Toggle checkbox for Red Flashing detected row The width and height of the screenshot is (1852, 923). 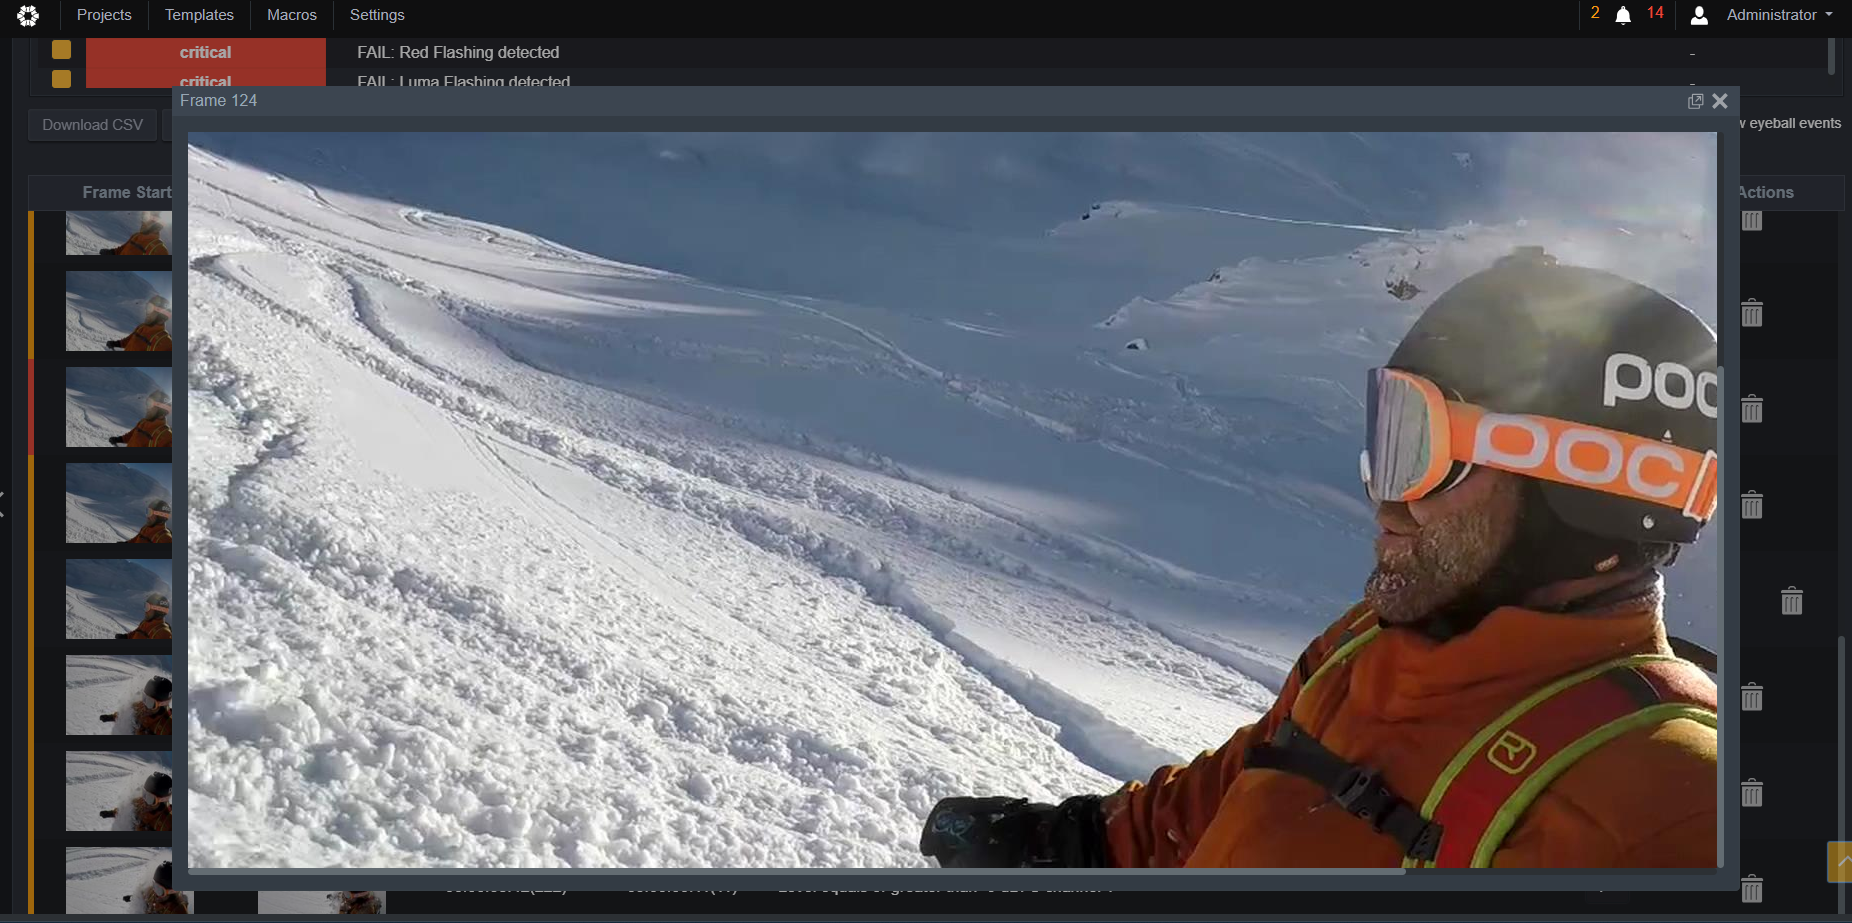point(61,49)
